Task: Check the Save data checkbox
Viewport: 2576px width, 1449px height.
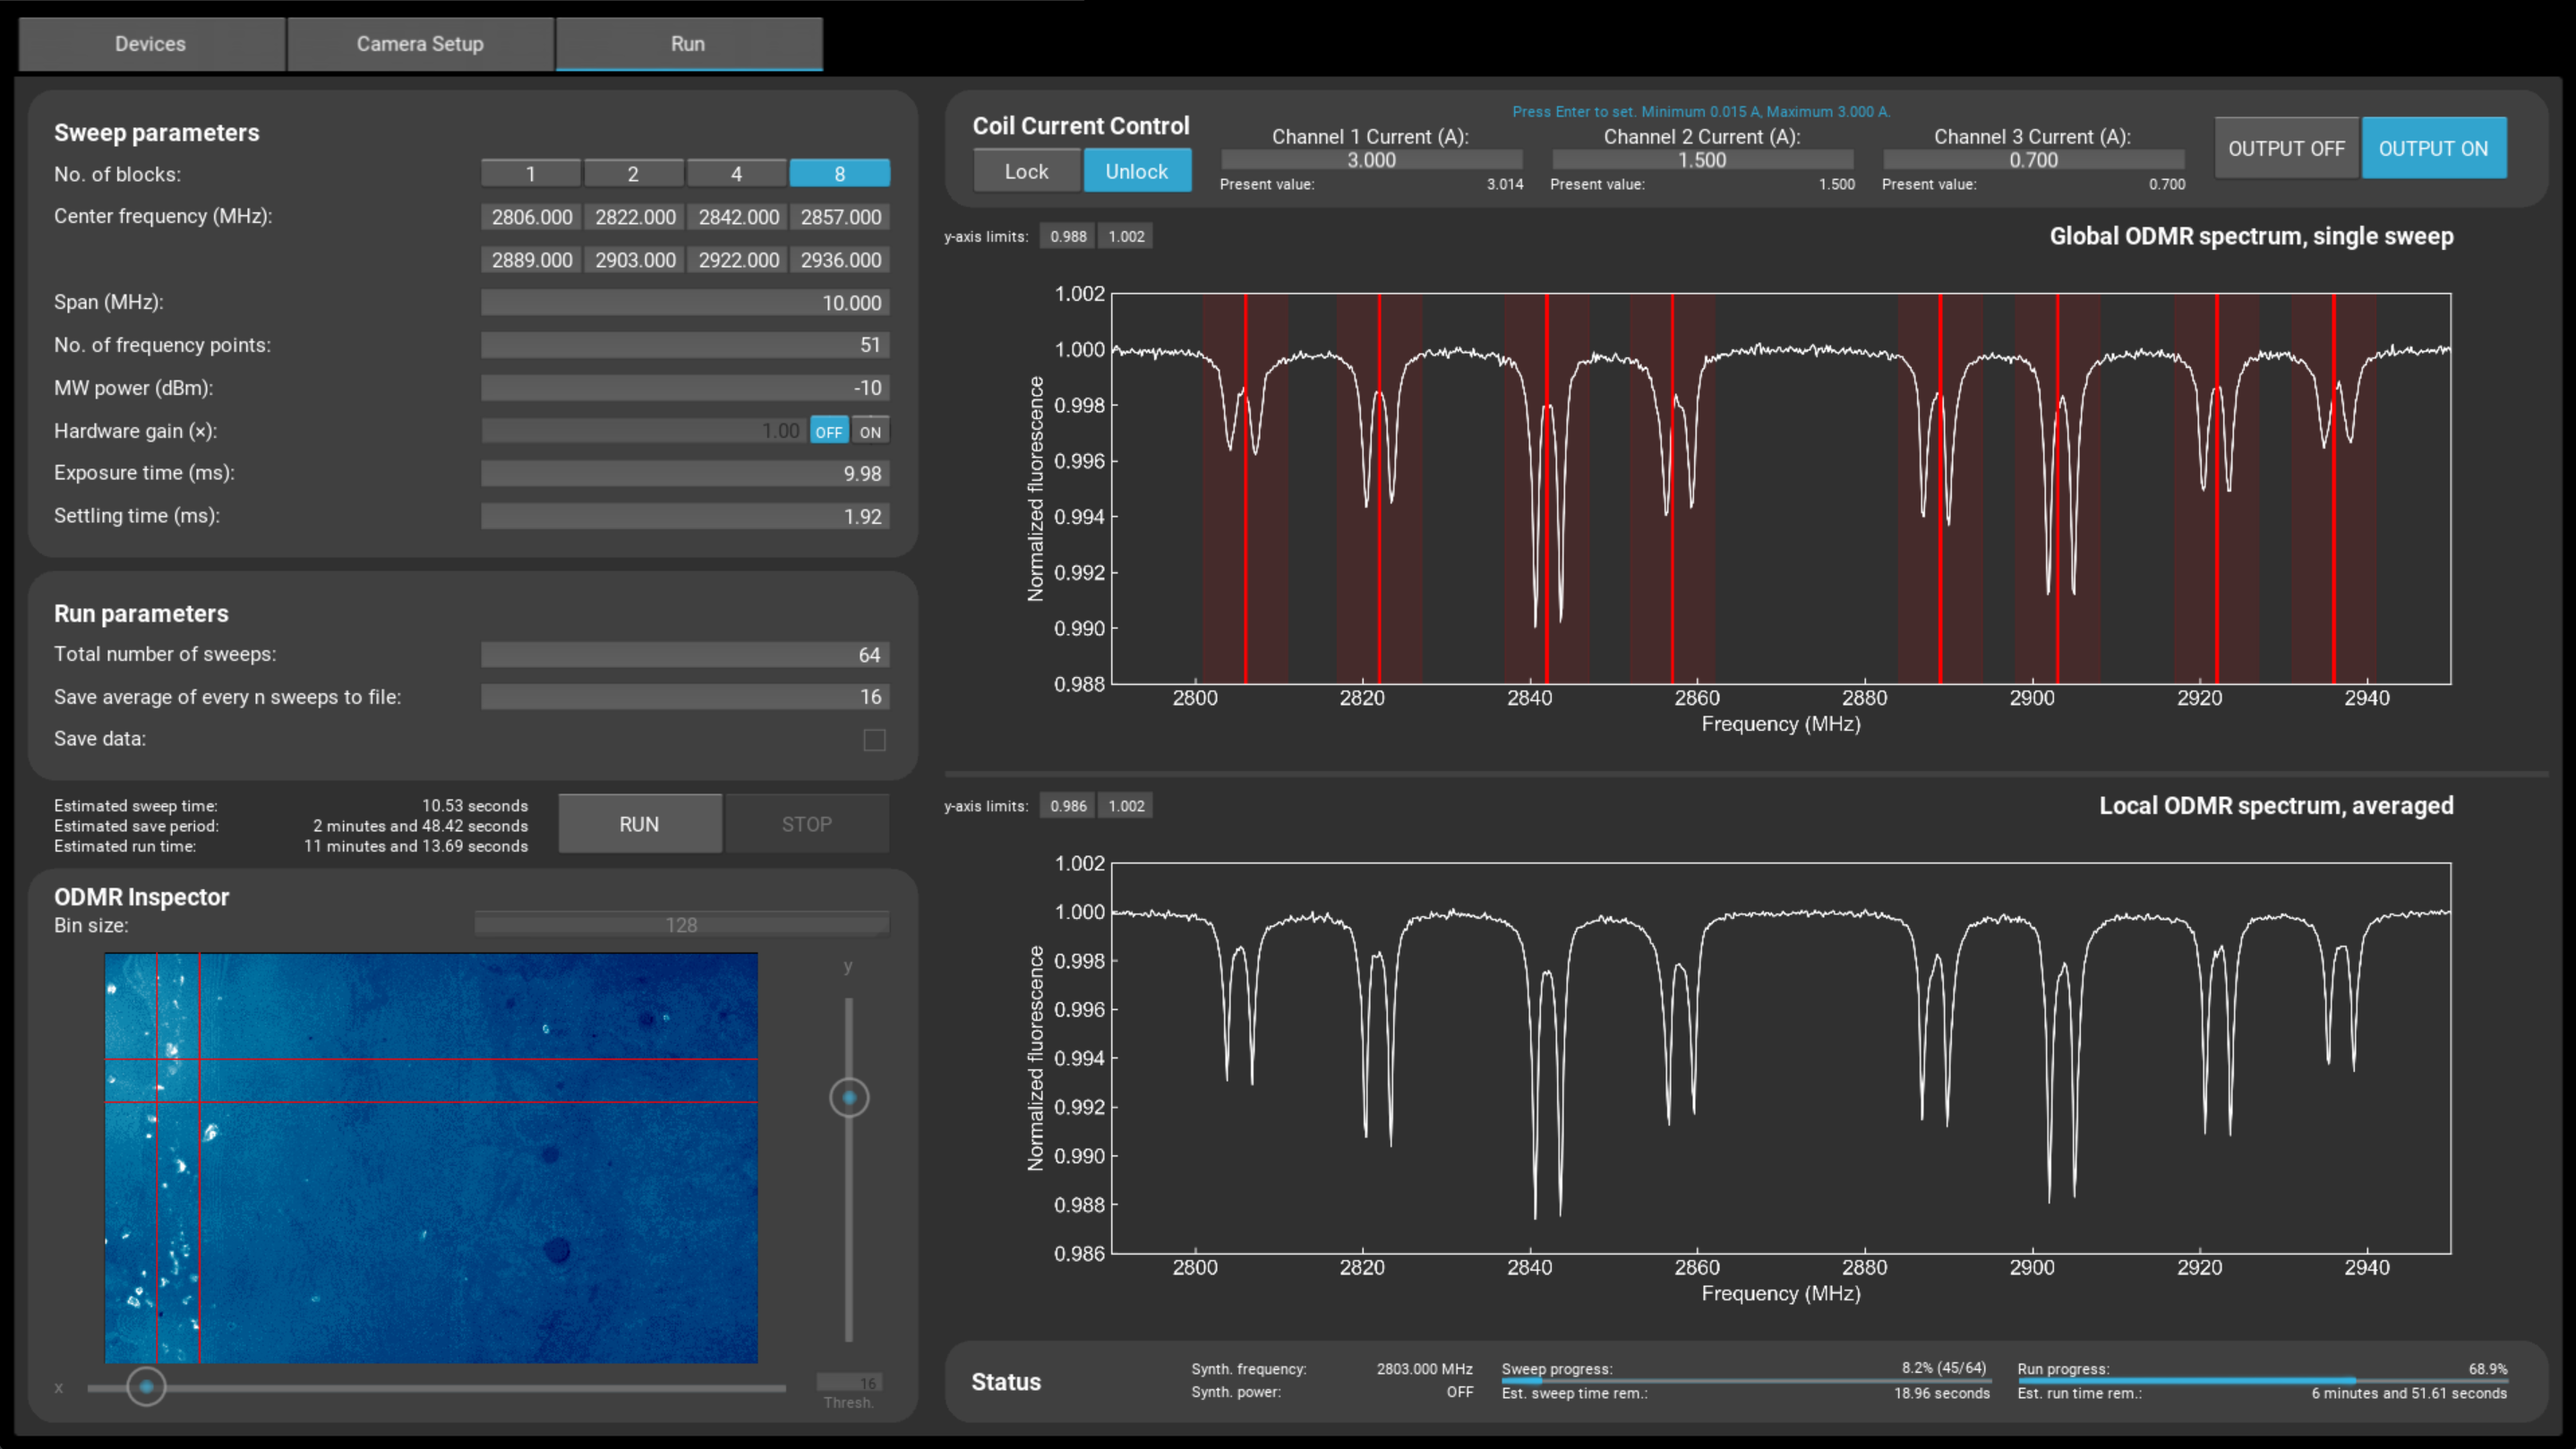Action: [874, 740]
